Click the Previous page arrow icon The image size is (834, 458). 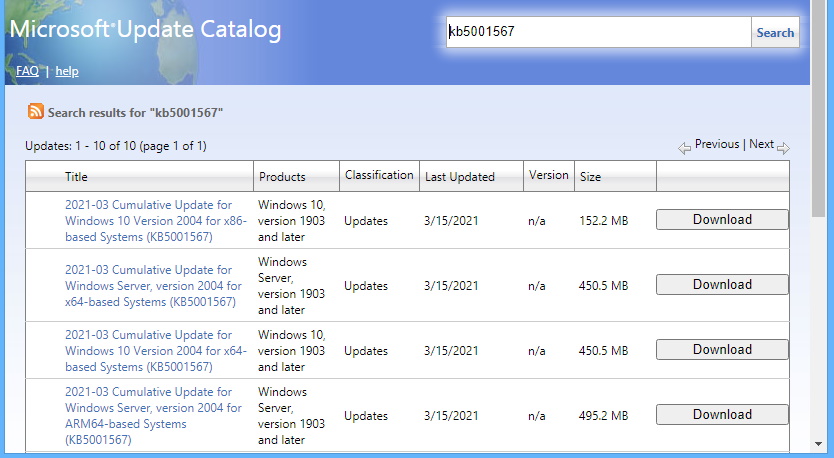click(685, 148)
